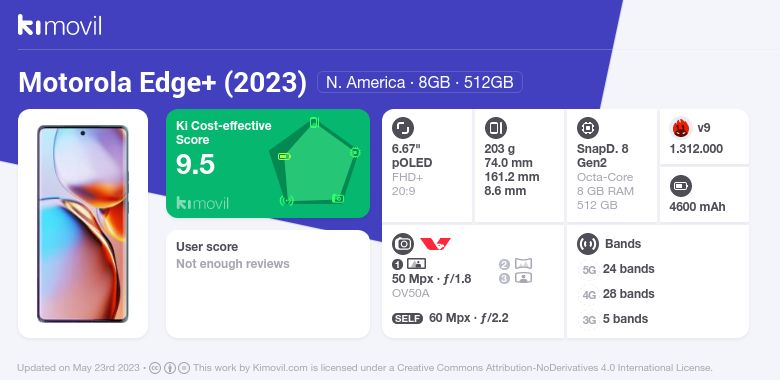Click the Motorola Edge+ phone image
The width and height of the screenshot is (780, 380).
[83, 224]
